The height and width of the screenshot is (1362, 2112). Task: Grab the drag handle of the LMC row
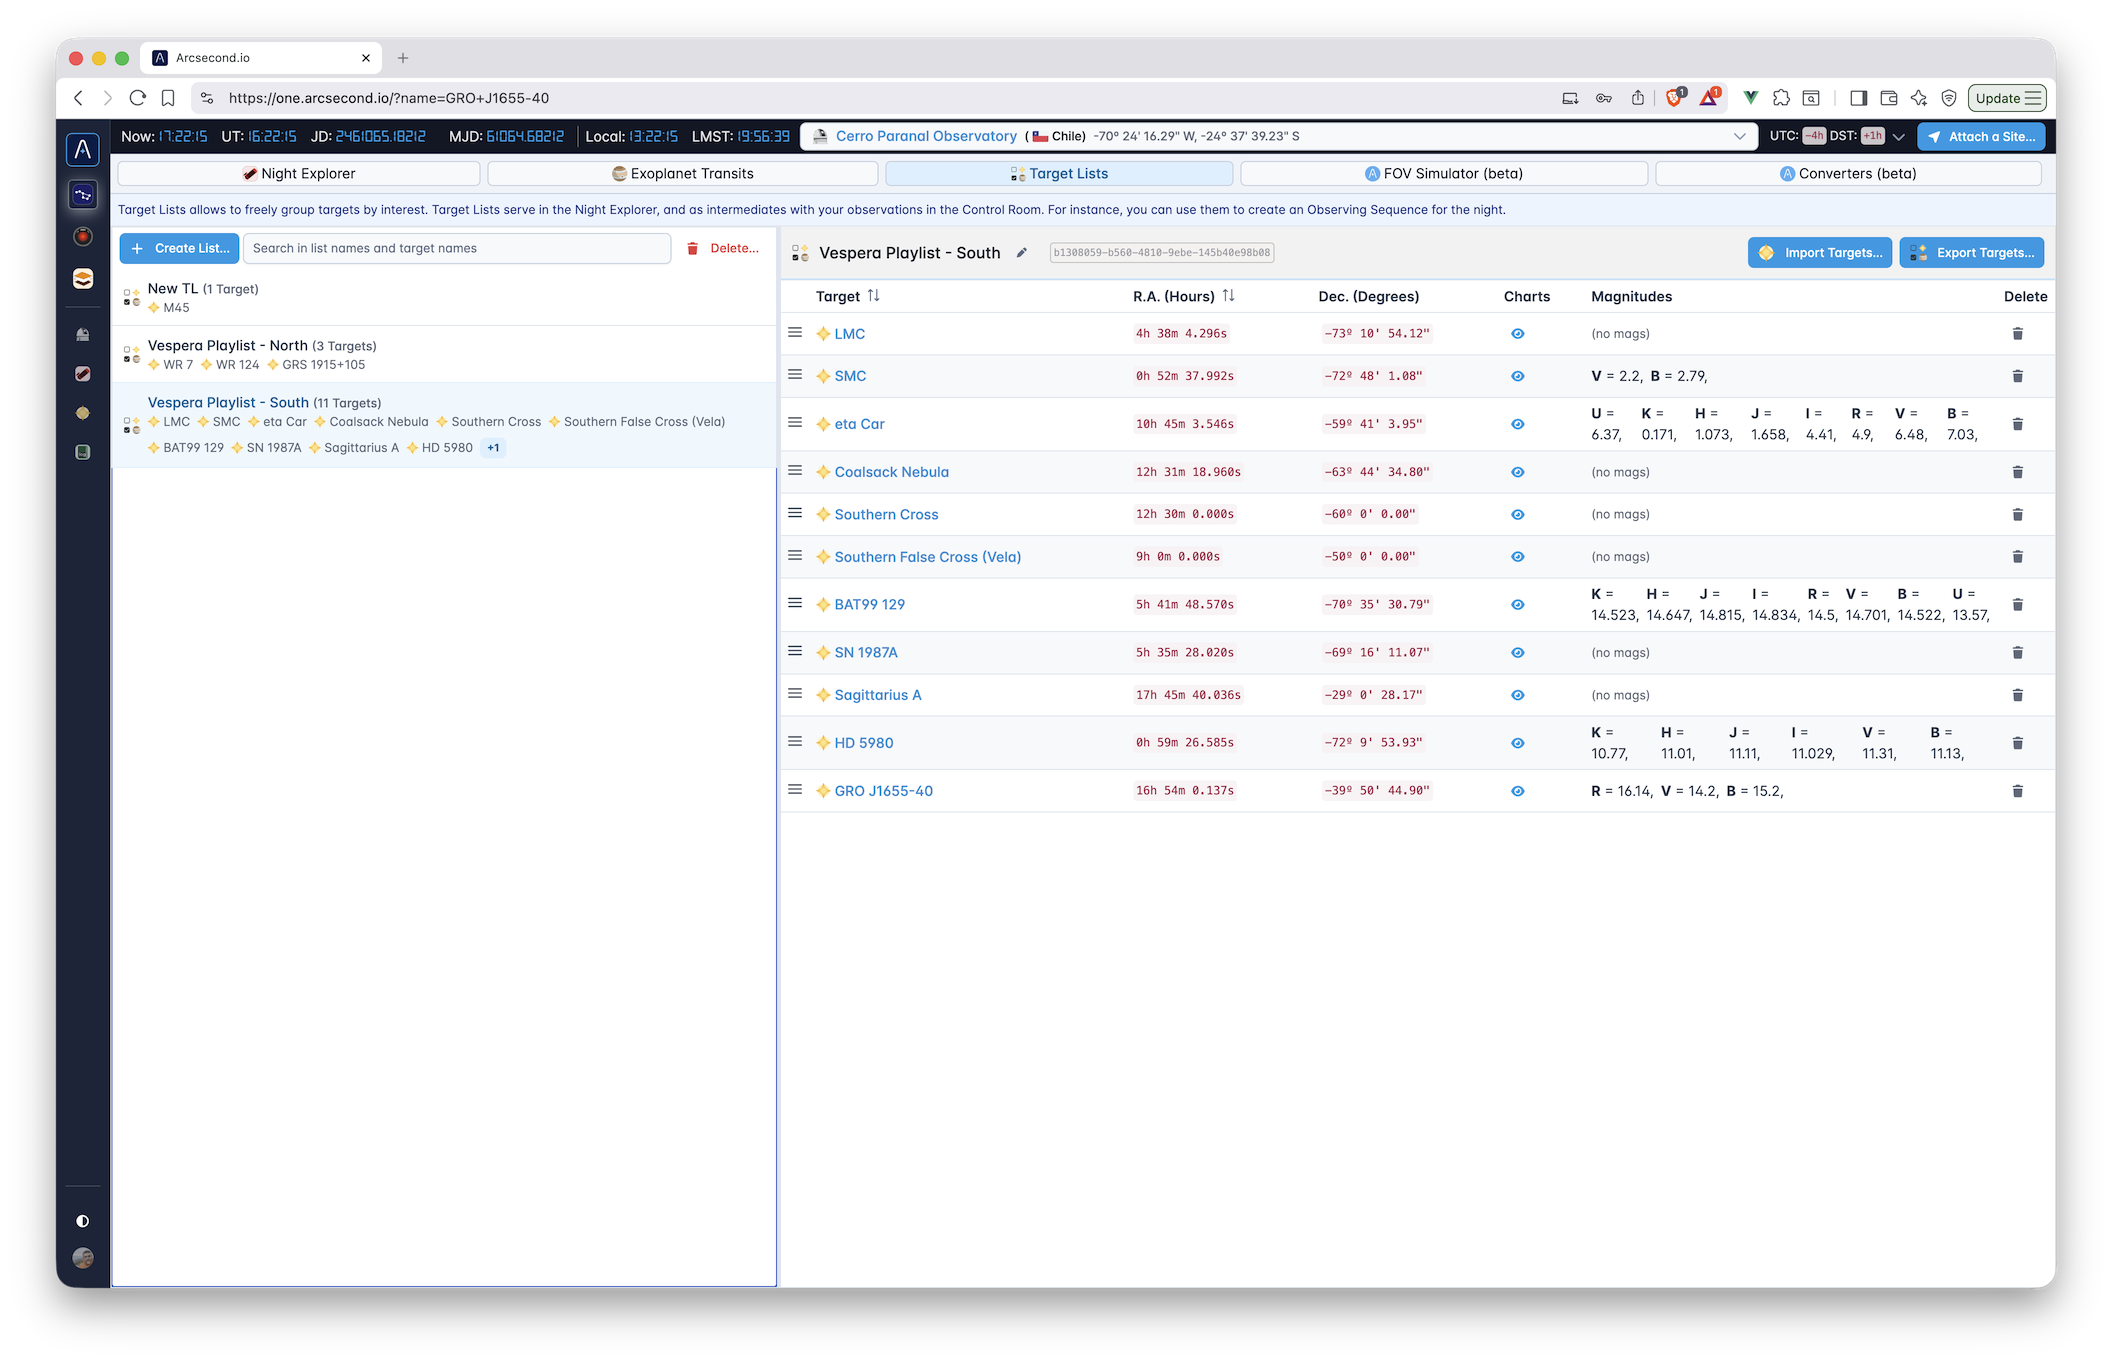[795, 332]
